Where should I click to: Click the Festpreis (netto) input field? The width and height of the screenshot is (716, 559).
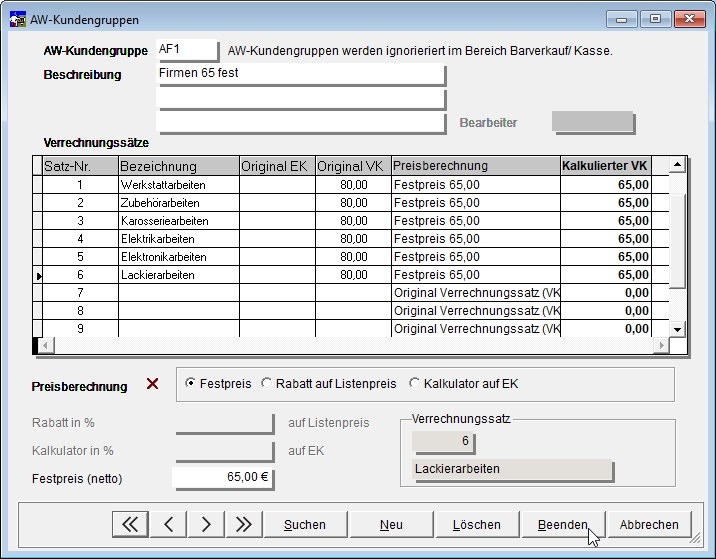click(223, 478)
